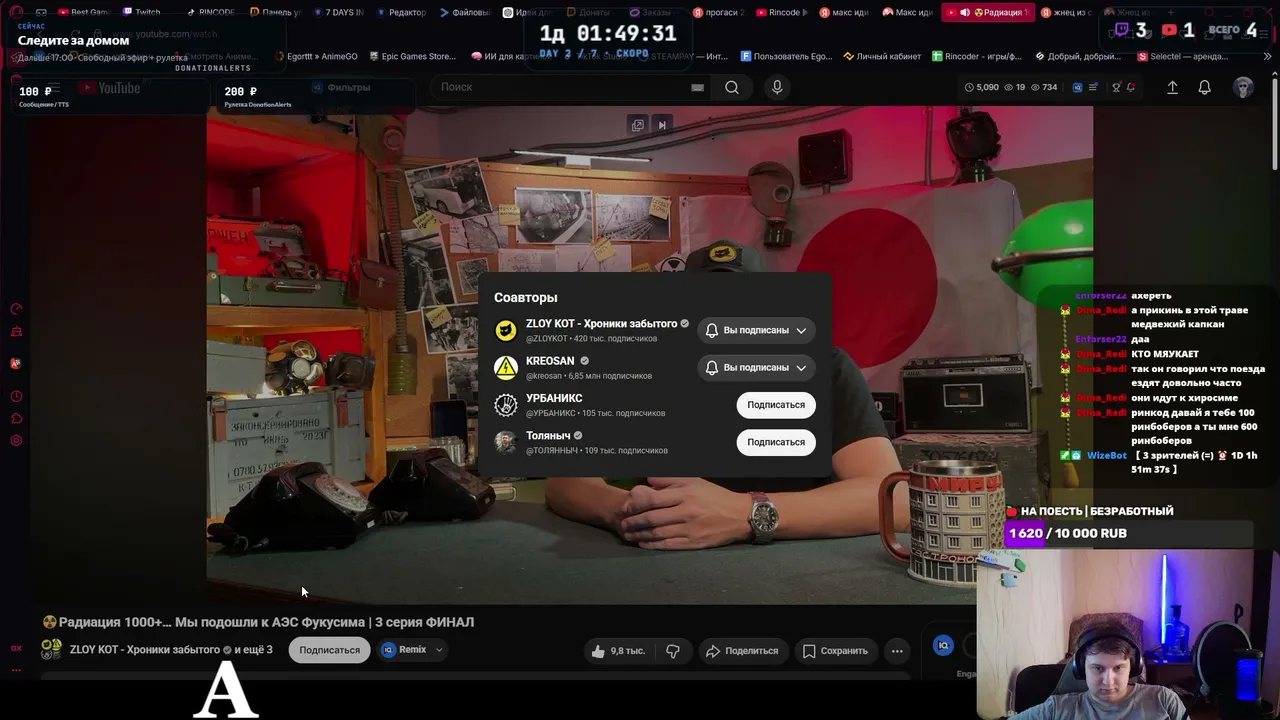Click the YouTube logo
1280x720 pixels.
110,88
